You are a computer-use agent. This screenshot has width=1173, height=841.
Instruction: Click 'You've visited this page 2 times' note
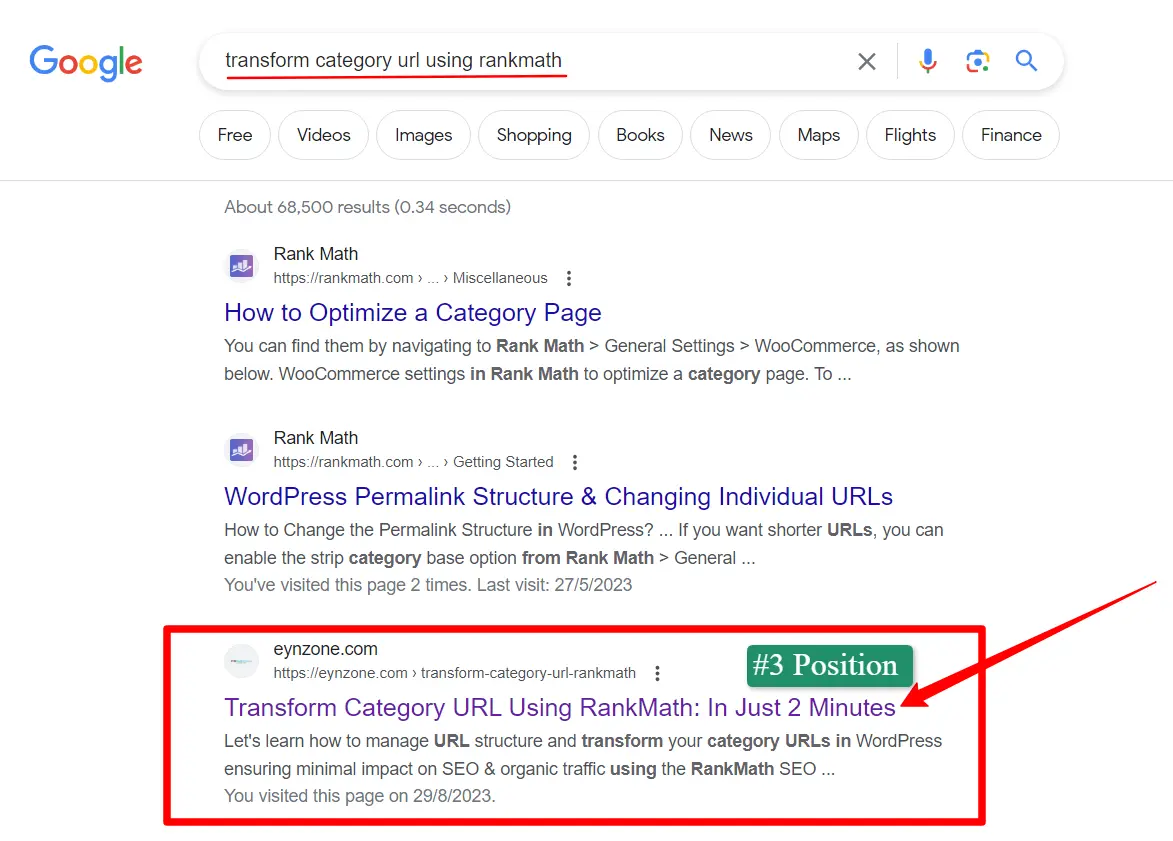pos(428,585)
